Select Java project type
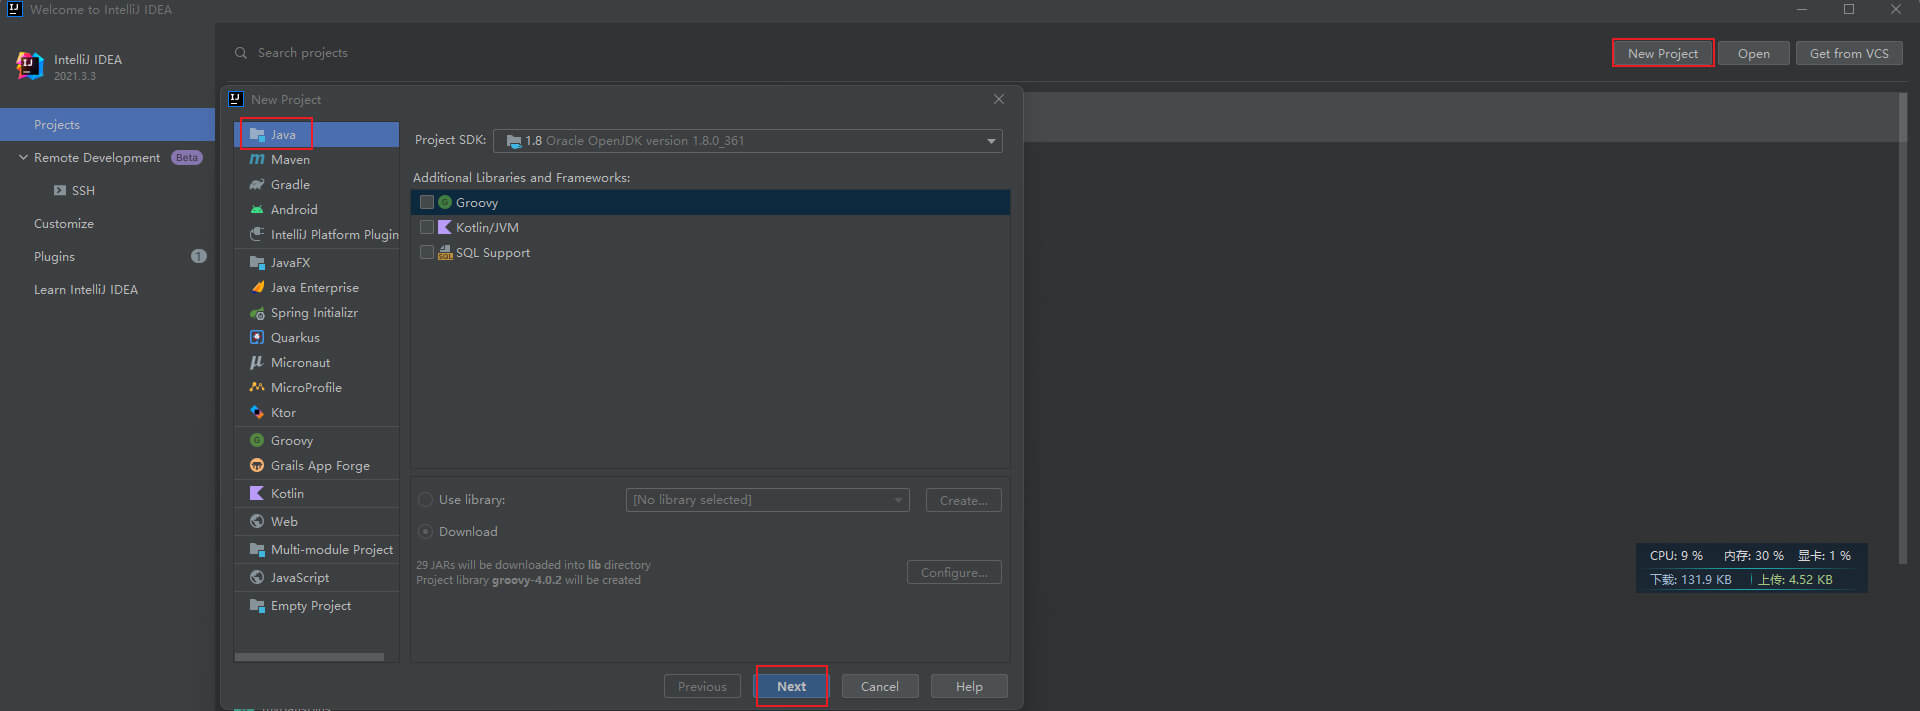Viewport: 1920px width, 711px height. [316, 135]
